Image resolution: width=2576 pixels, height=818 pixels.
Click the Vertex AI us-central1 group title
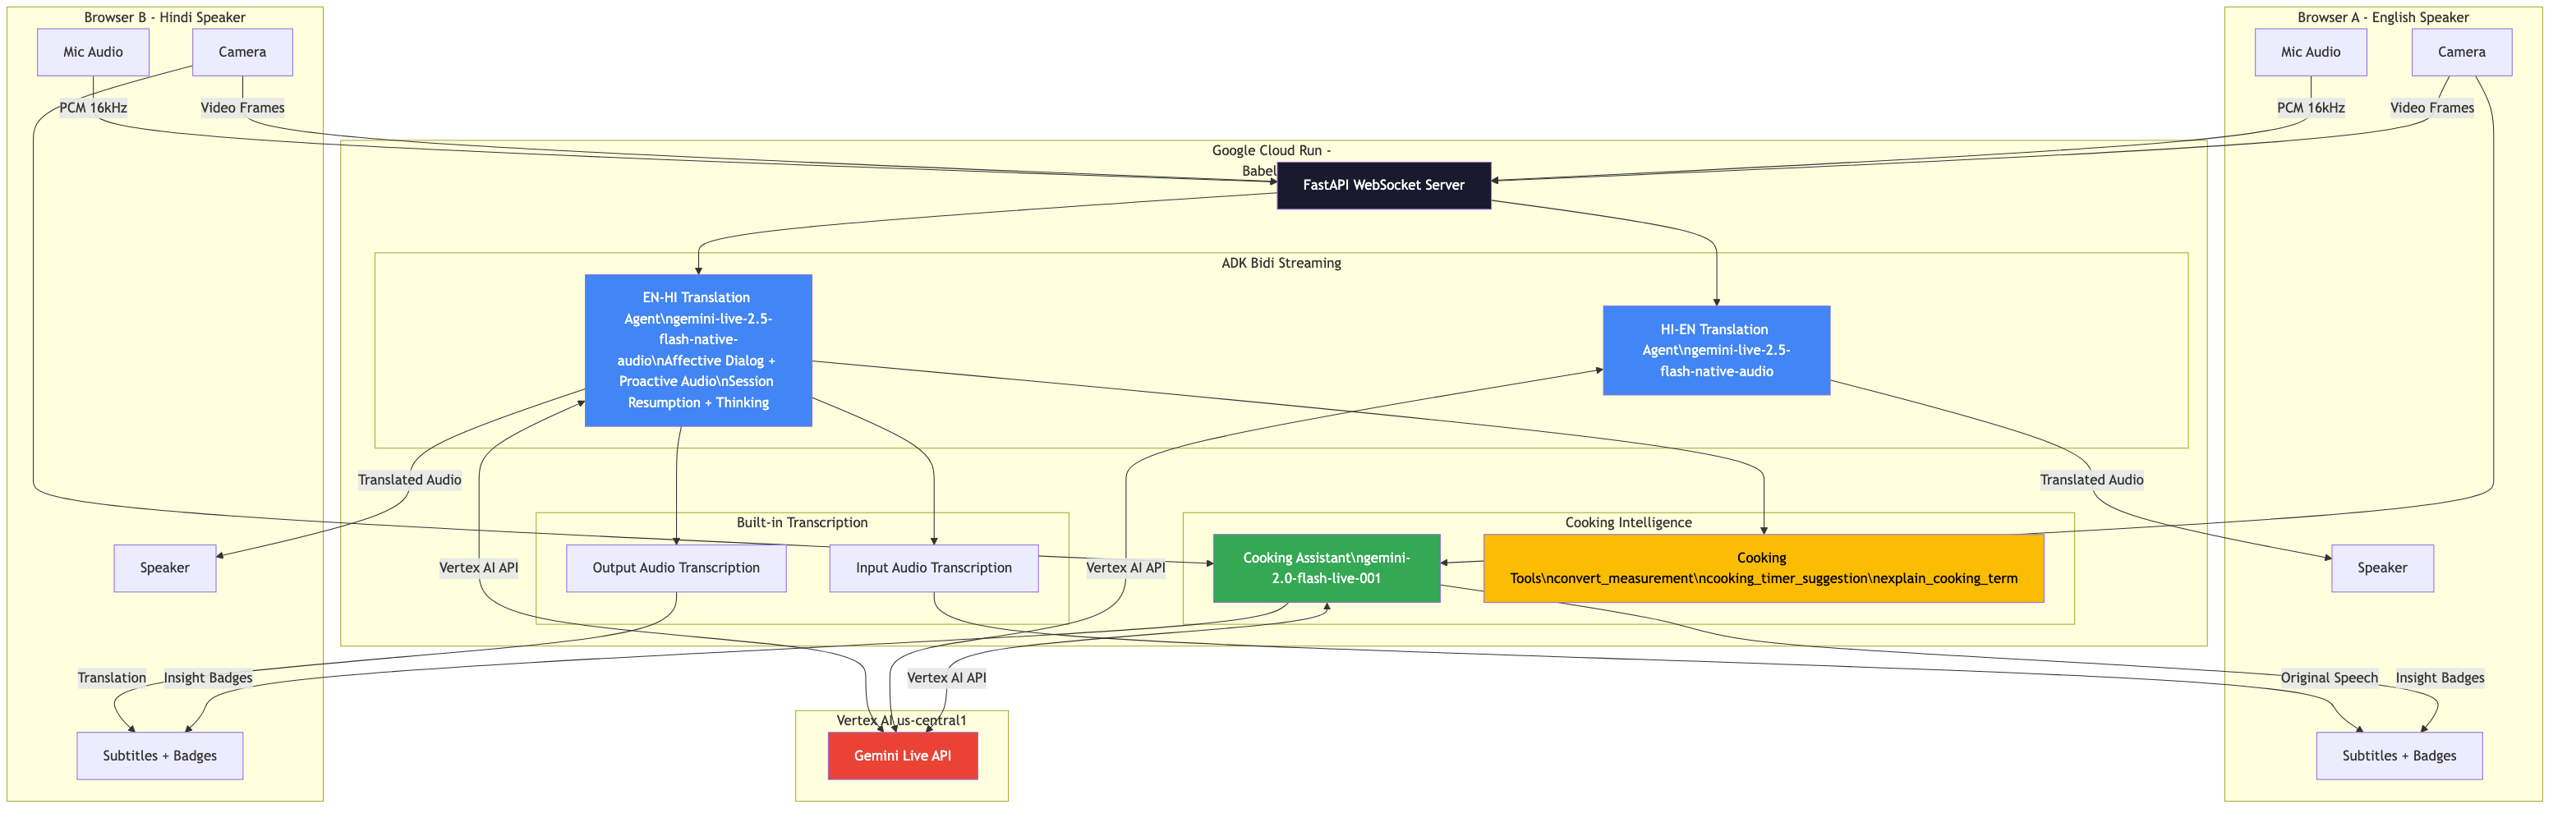901,721
